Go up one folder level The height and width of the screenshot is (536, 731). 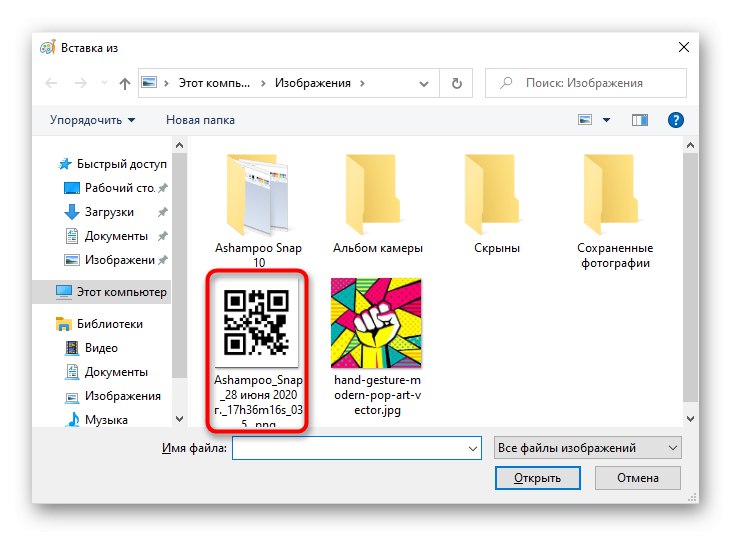(x=124, y=83)
